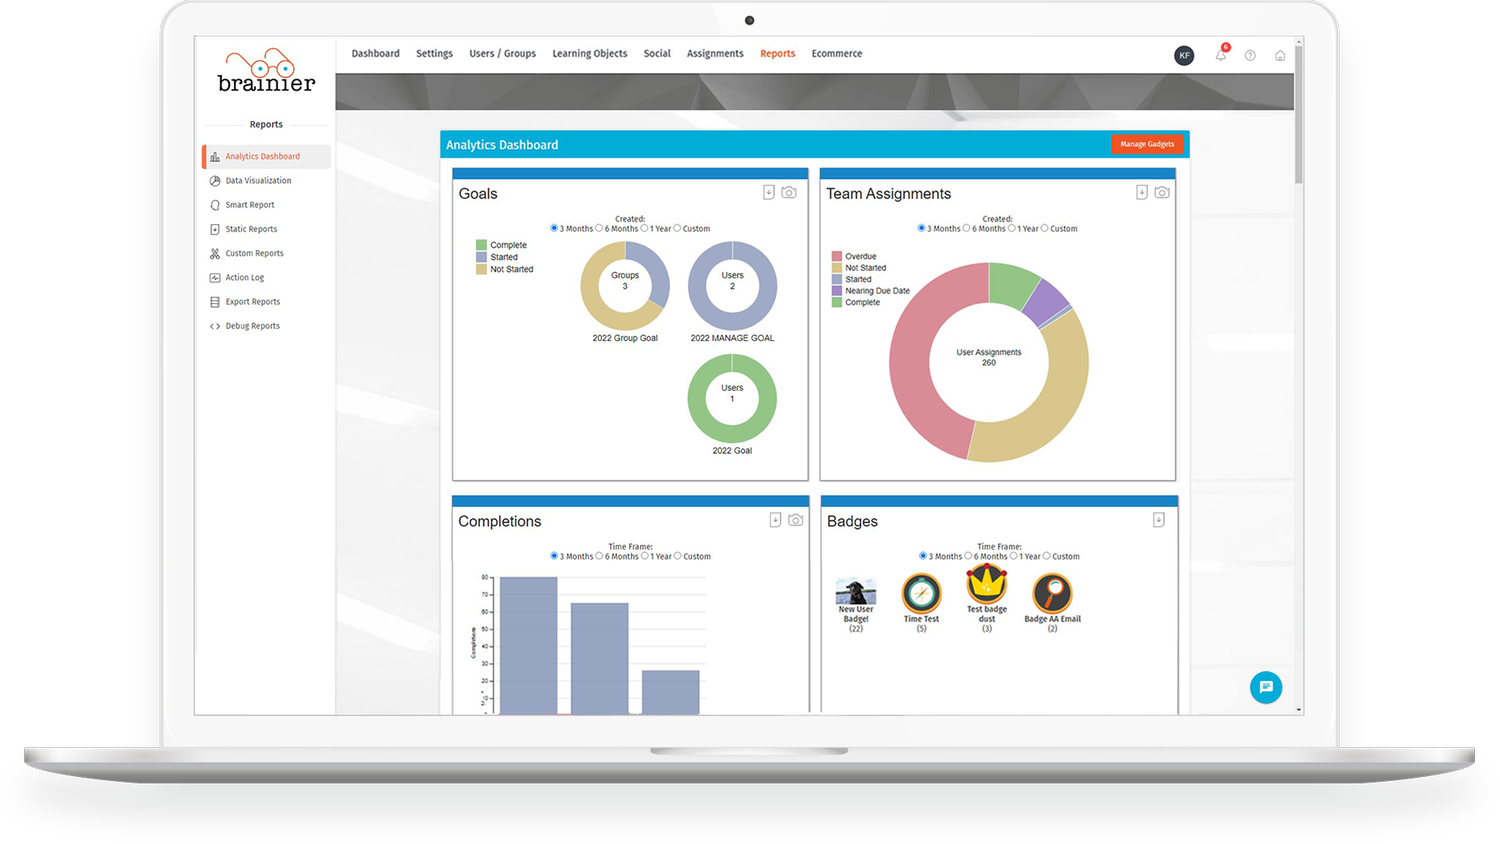Switch to the Assignments tab
This screenshot has width=1500, height=844.
tap(714, 53)
